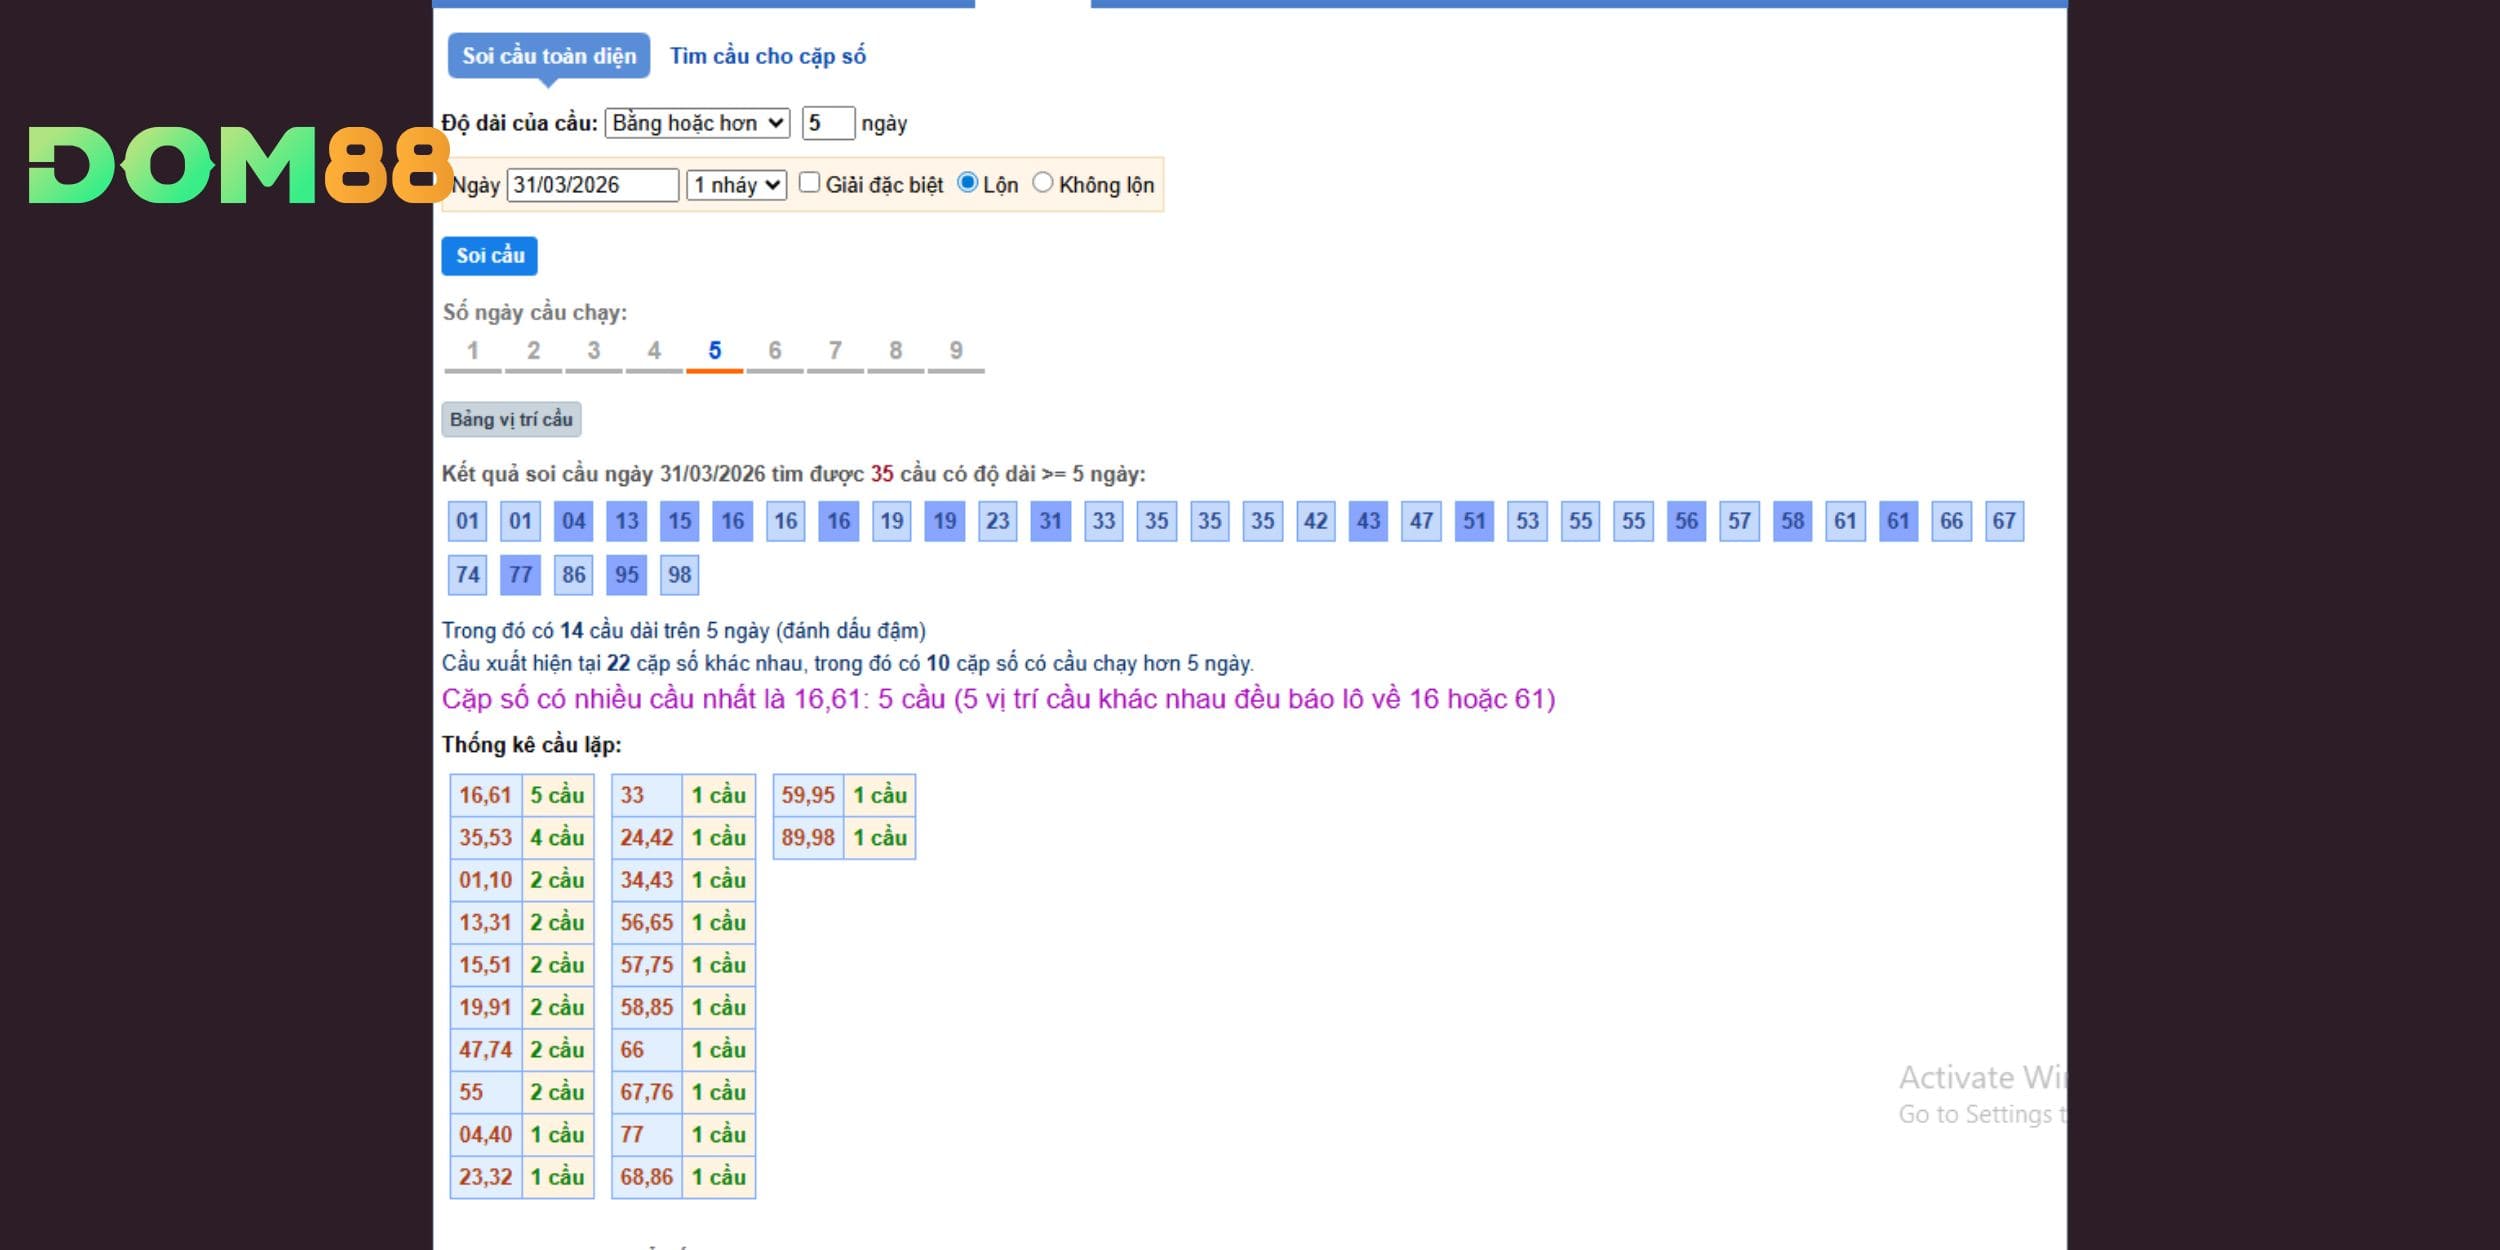Select dark-highlighted number box 31
This screenshot has width=2500, height=1250.
[1050, 521]
